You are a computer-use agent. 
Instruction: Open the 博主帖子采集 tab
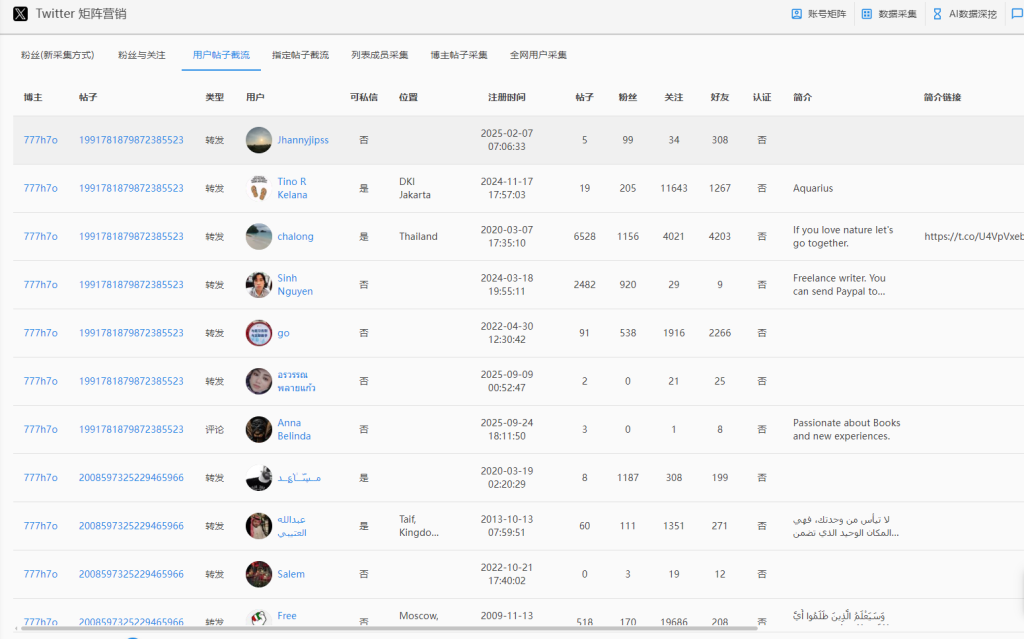pos(459,55)
